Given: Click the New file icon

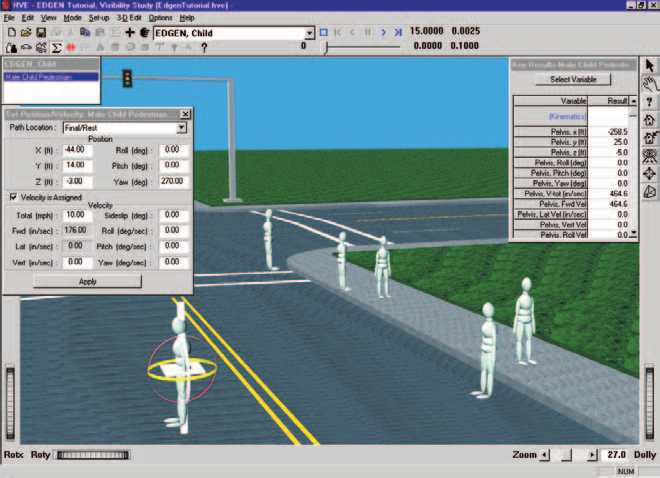Looking at the screenshot, I should tap(12, 32).
